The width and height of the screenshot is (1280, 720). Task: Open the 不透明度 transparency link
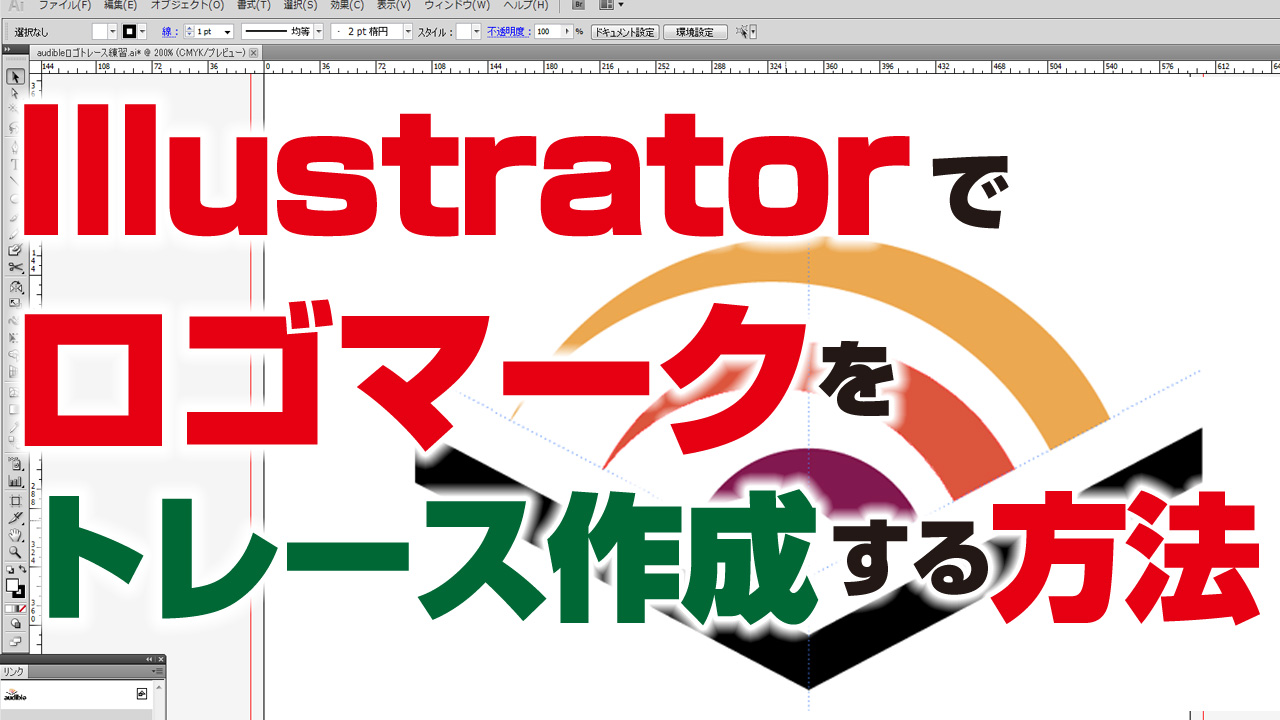click(509, 32)
